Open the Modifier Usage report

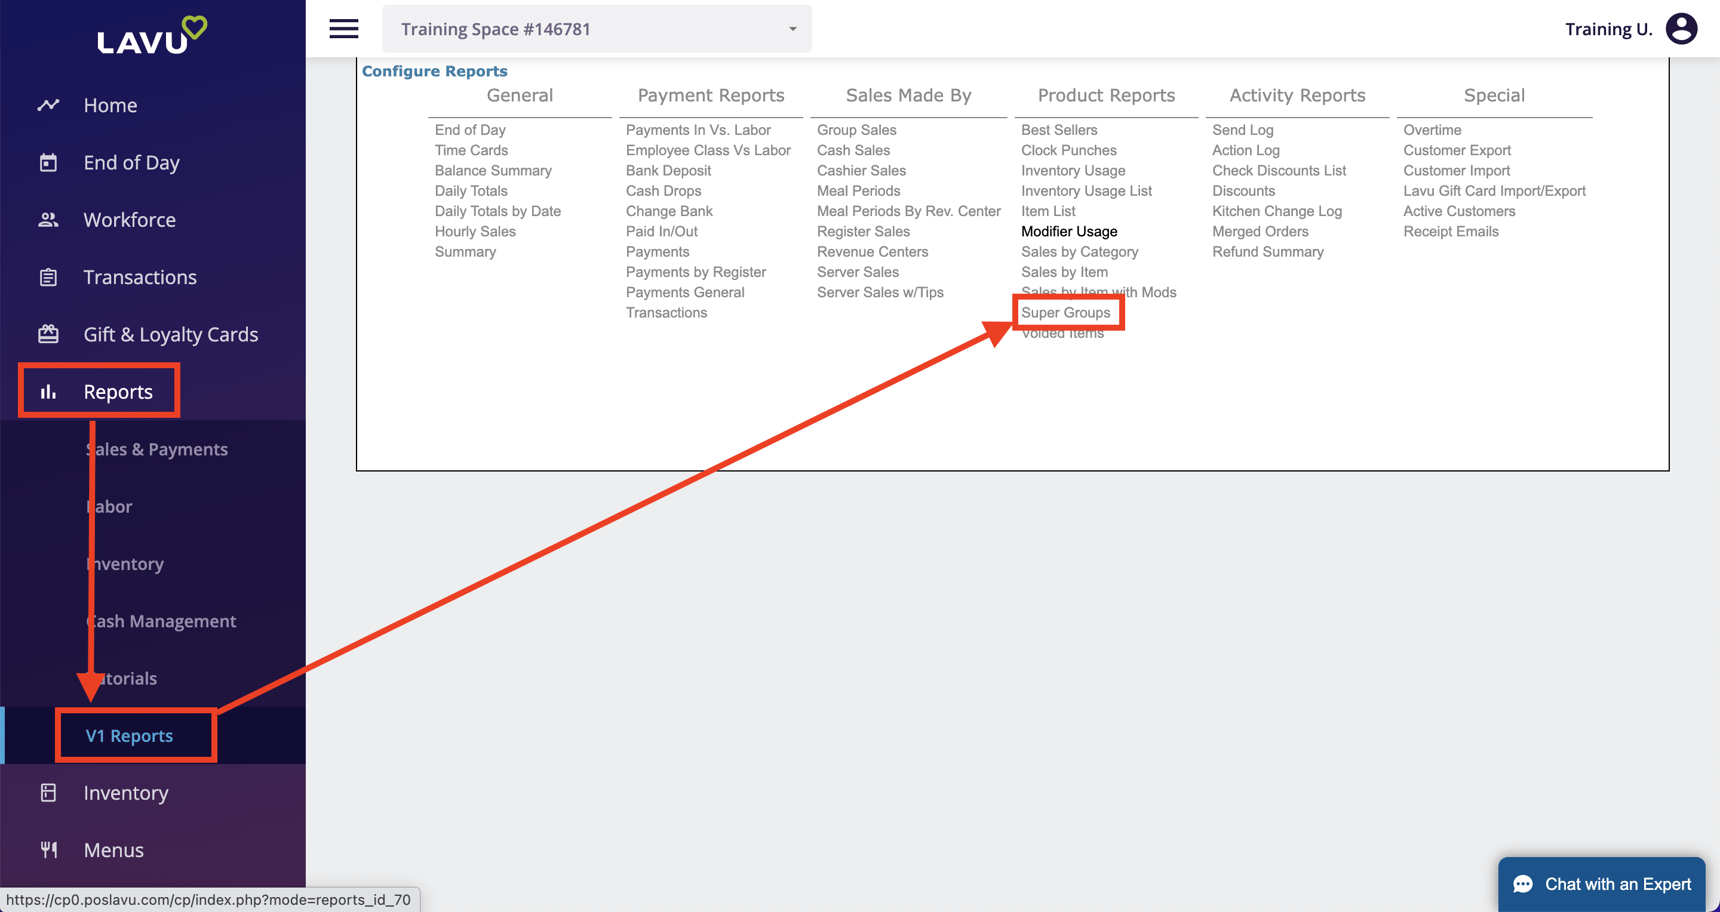tap(1069, 232)
